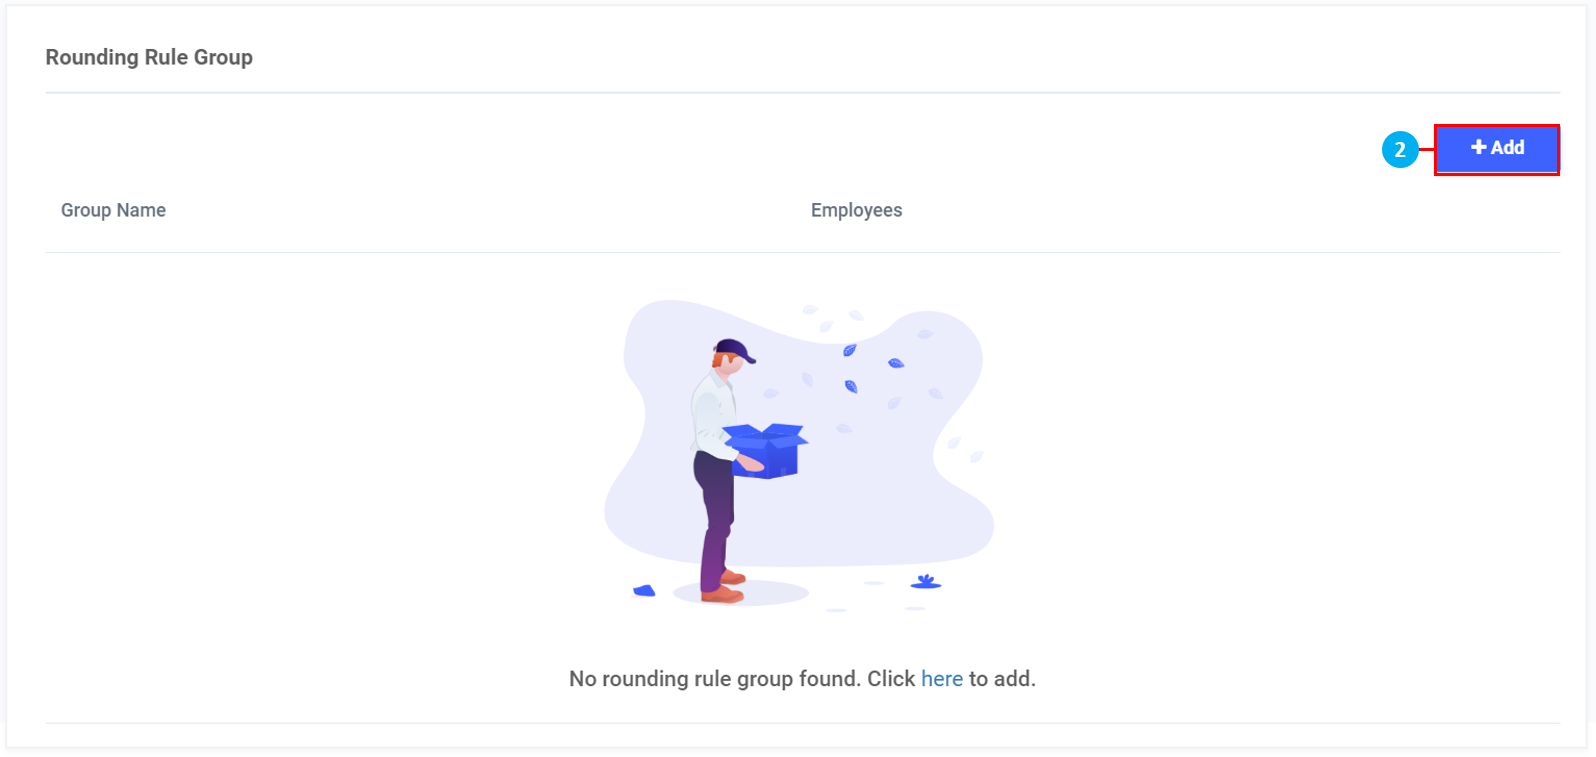Image resolution: width=1596 pixels, height=757 pixels.
Task: Click the 'No rounding rule group found' text
Action: 714,679
